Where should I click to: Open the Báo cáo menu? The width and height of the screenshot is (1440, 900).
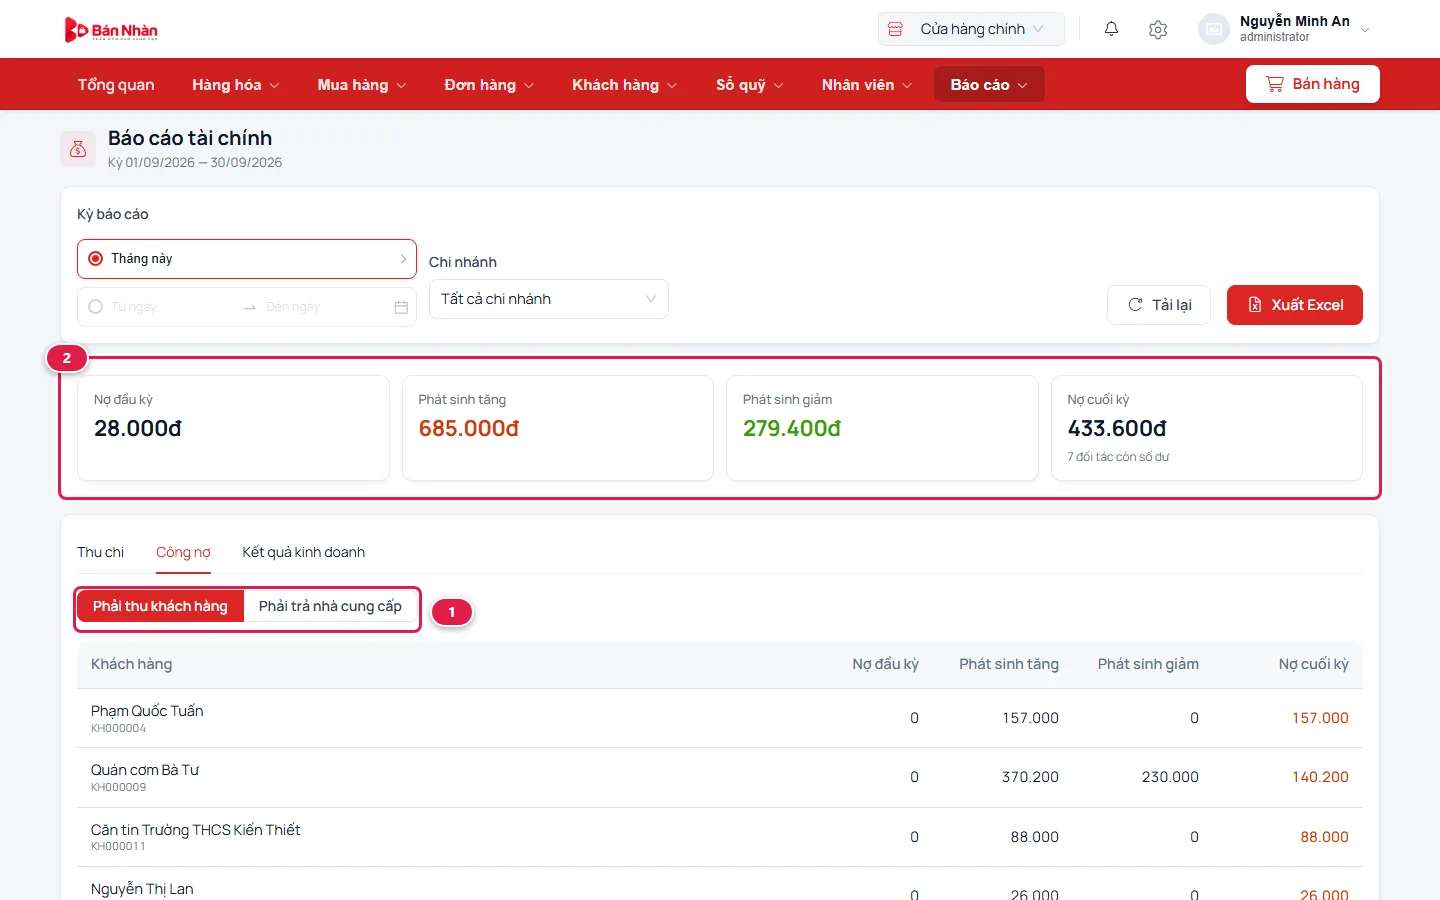989,85
